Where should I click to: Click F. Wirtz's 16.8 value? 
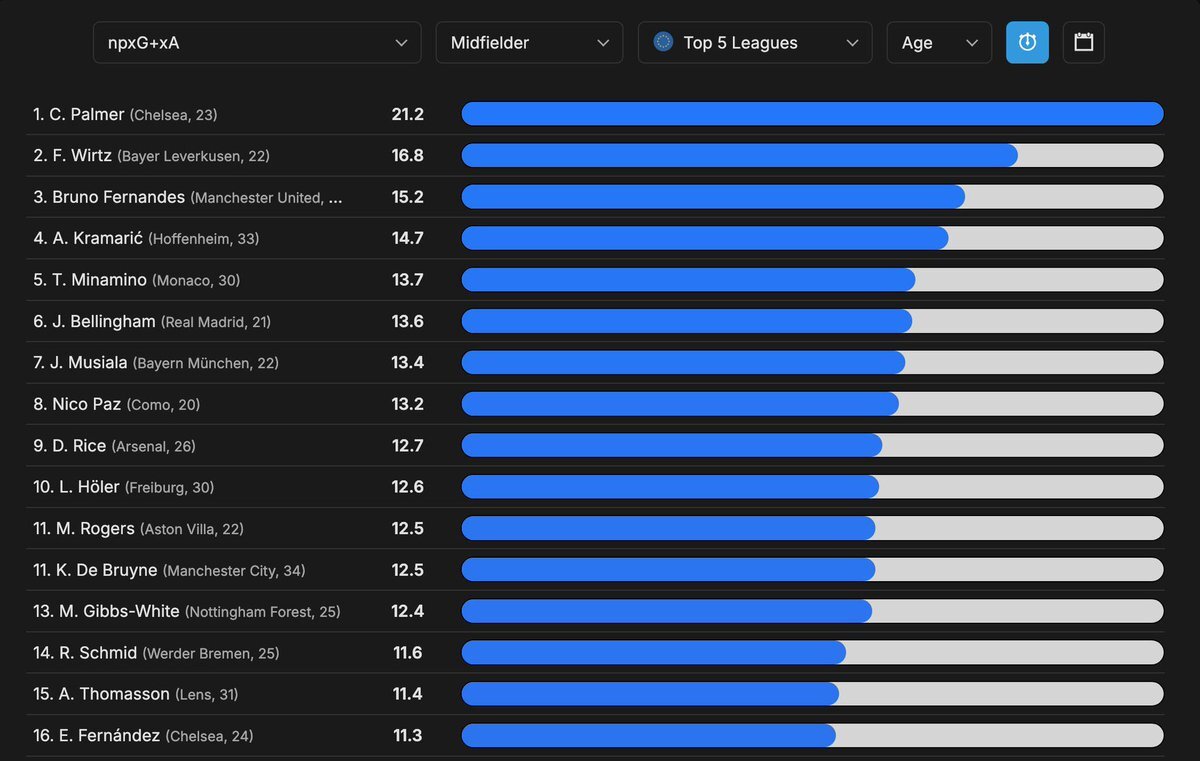(x=408, y=156)
